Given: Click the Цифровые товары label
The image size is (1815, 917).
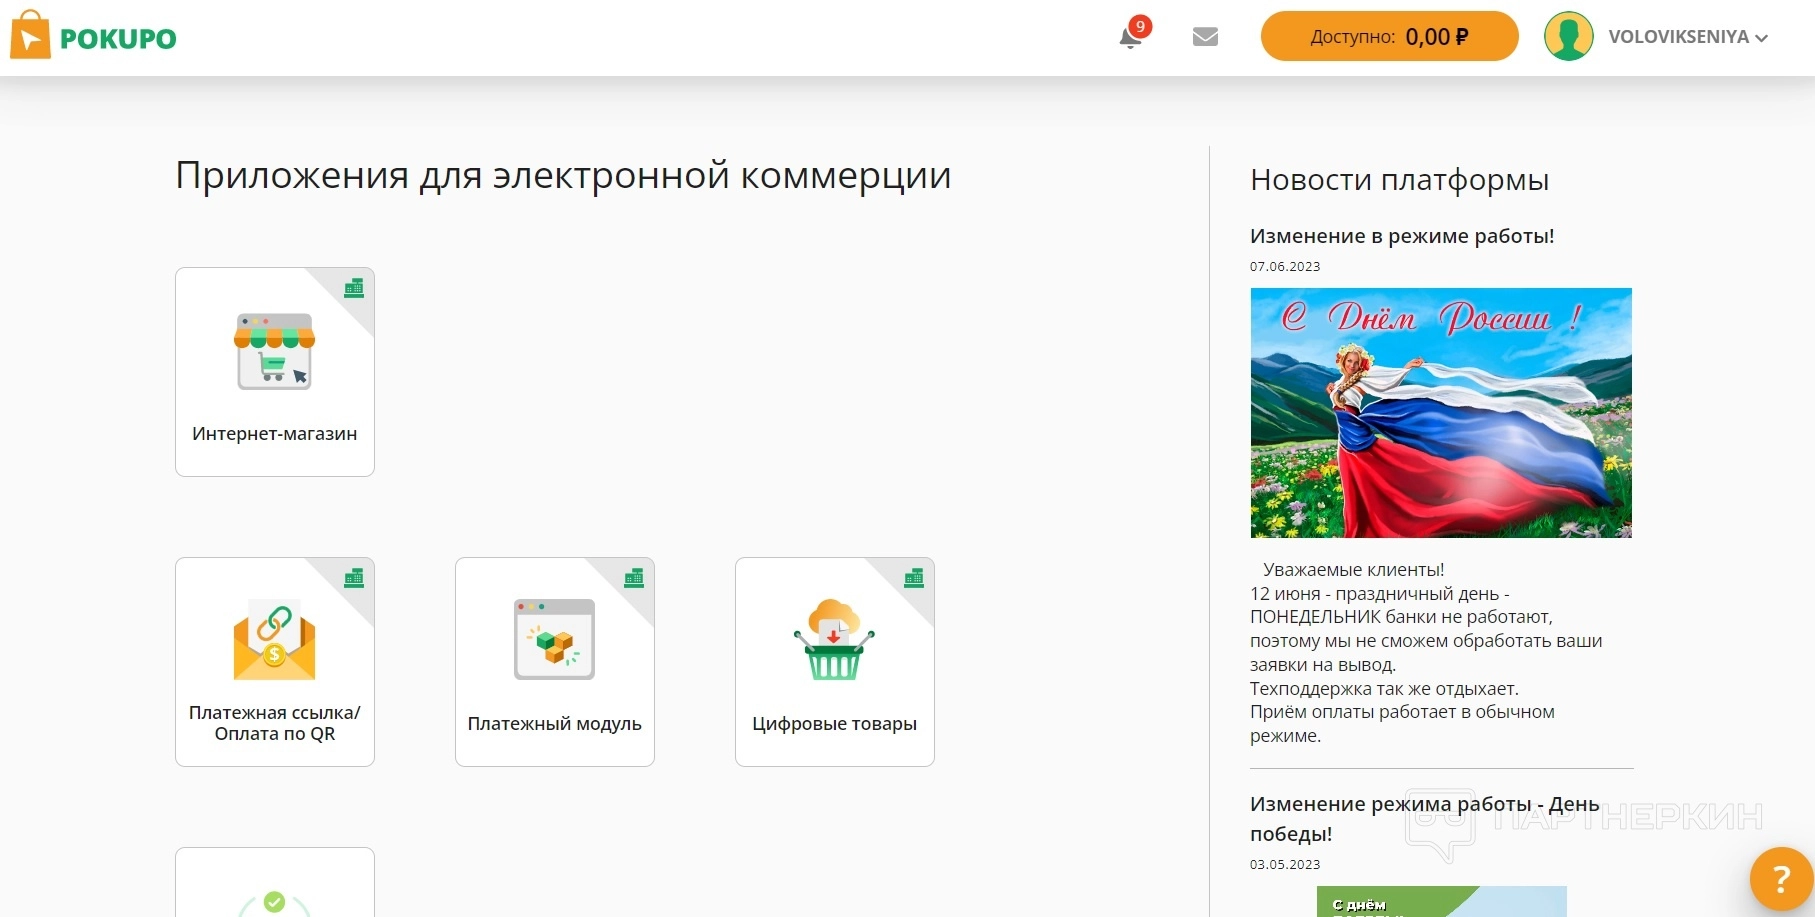Looking at the screenshot, I should tap(834, 724).
